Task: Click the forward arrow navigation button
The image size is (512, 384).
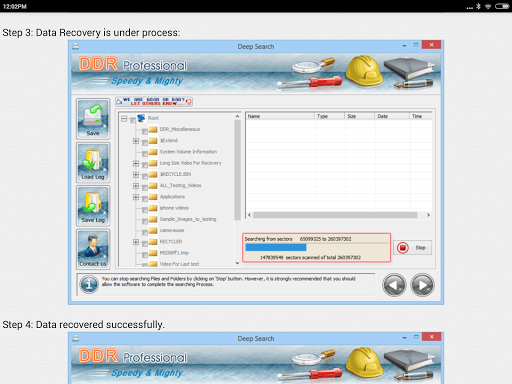Action: click(422, 285)
